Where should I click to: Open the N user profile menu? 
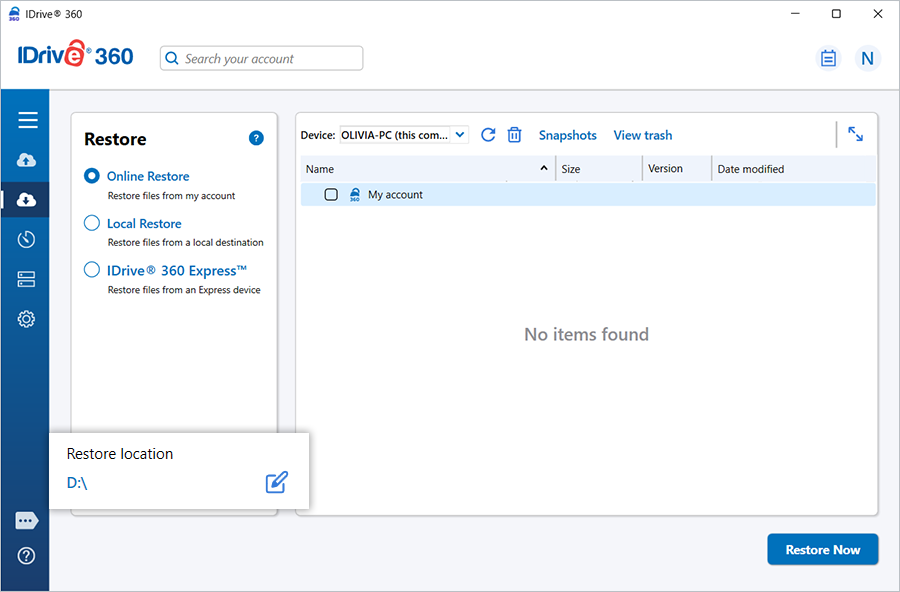coord(867,58)
